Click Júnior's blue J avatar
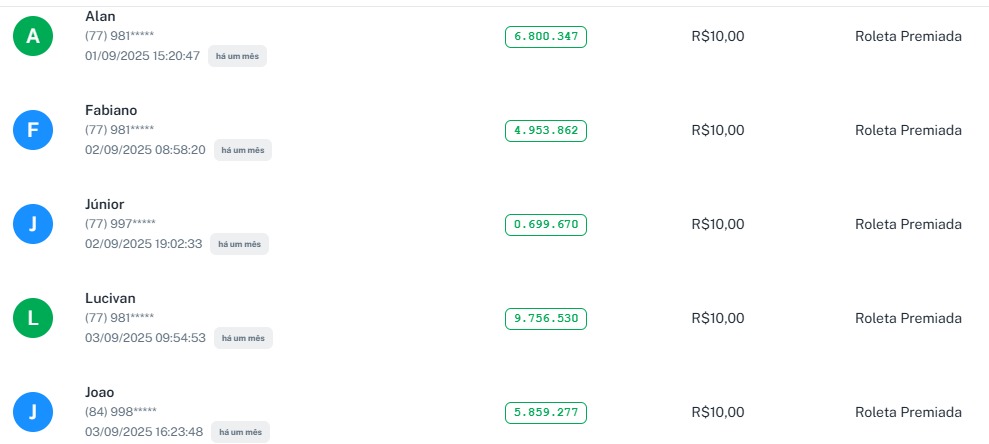The width and height of the screenshot is (989, 444). click(33, 224)
